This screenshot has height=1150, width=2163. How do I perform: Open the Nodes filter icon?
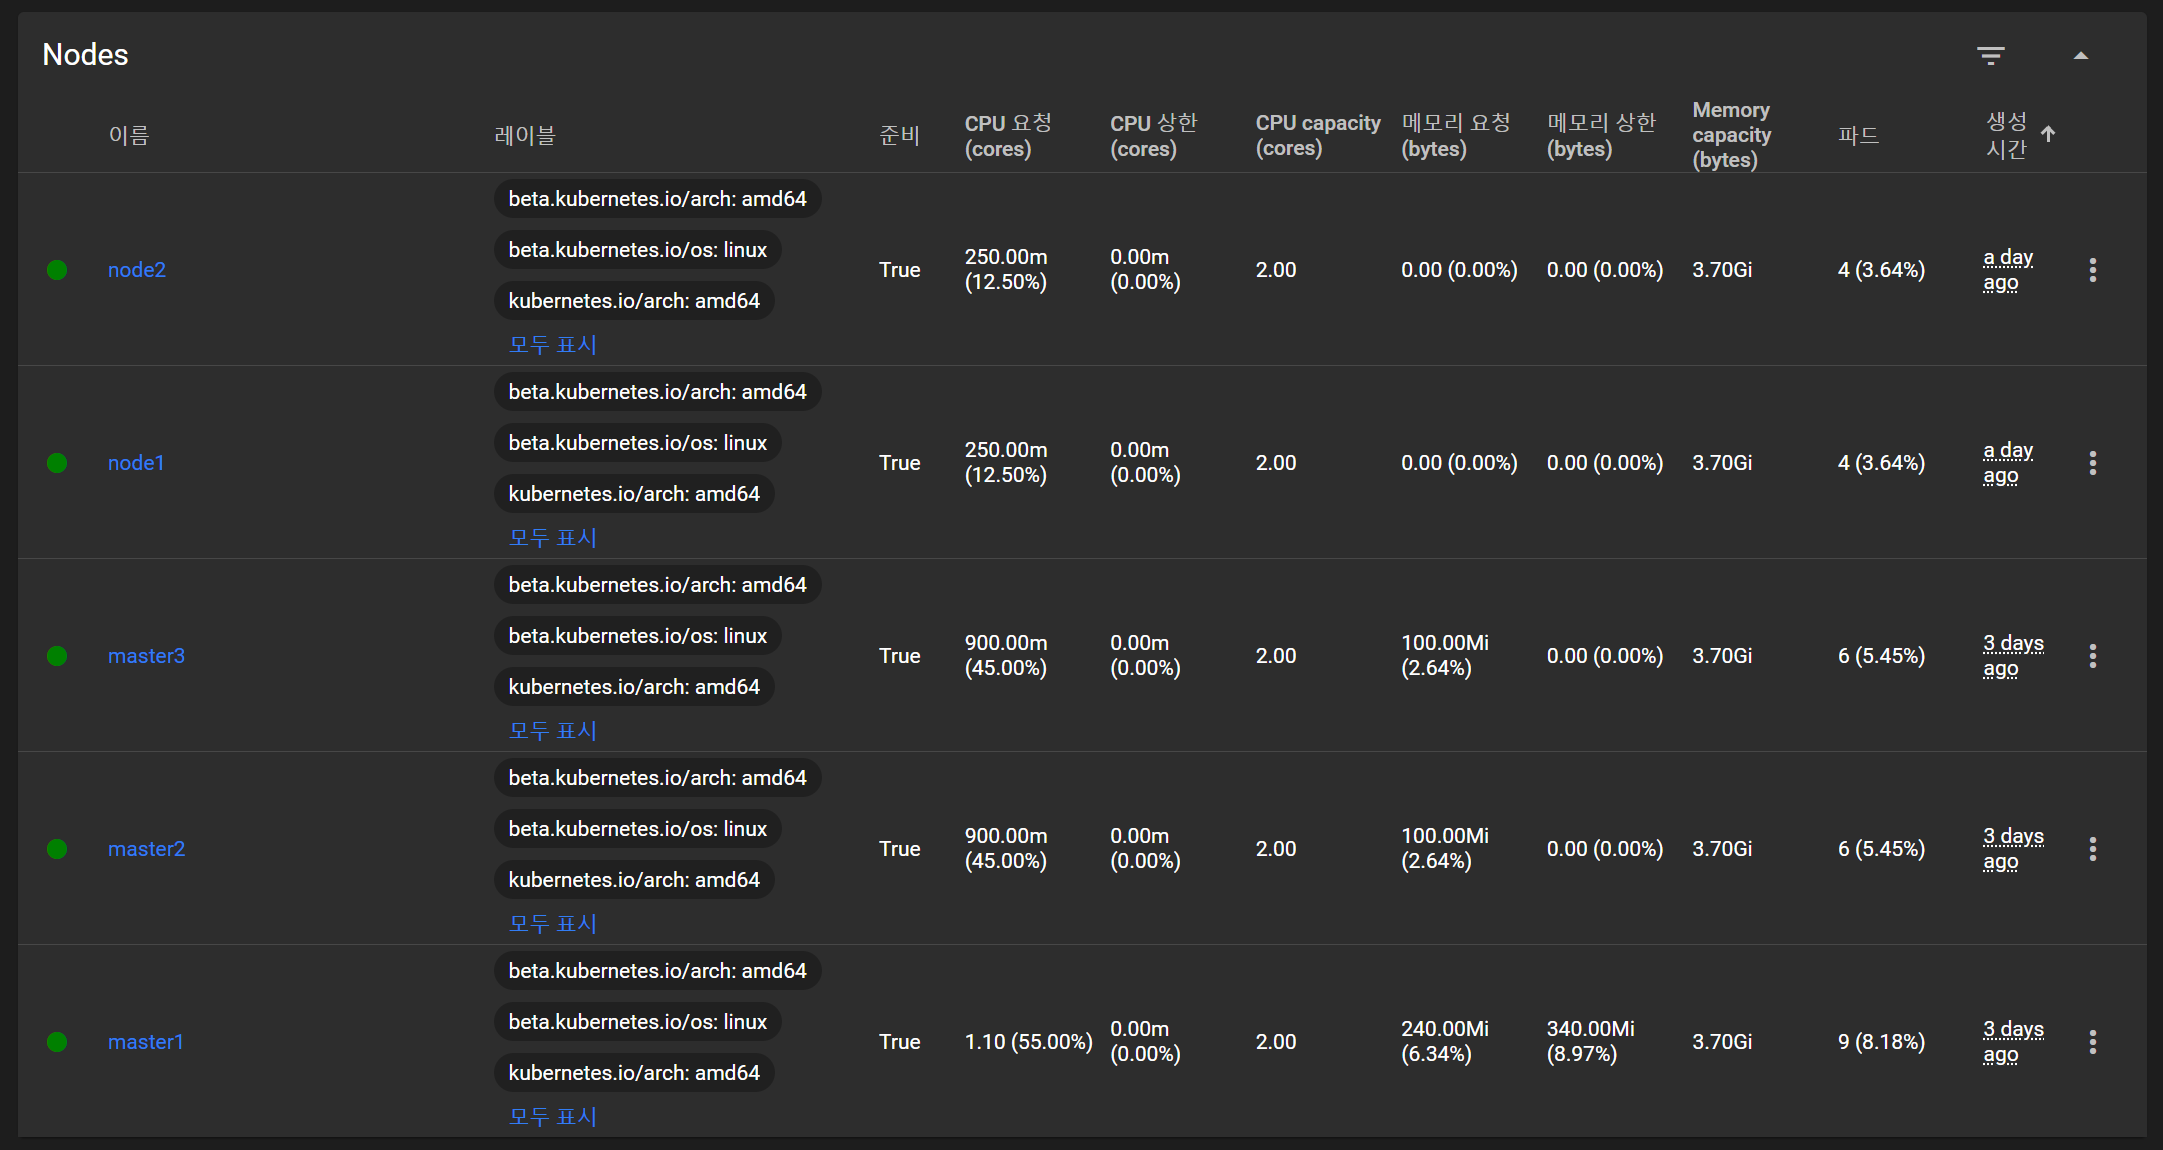coord(1990,56)
